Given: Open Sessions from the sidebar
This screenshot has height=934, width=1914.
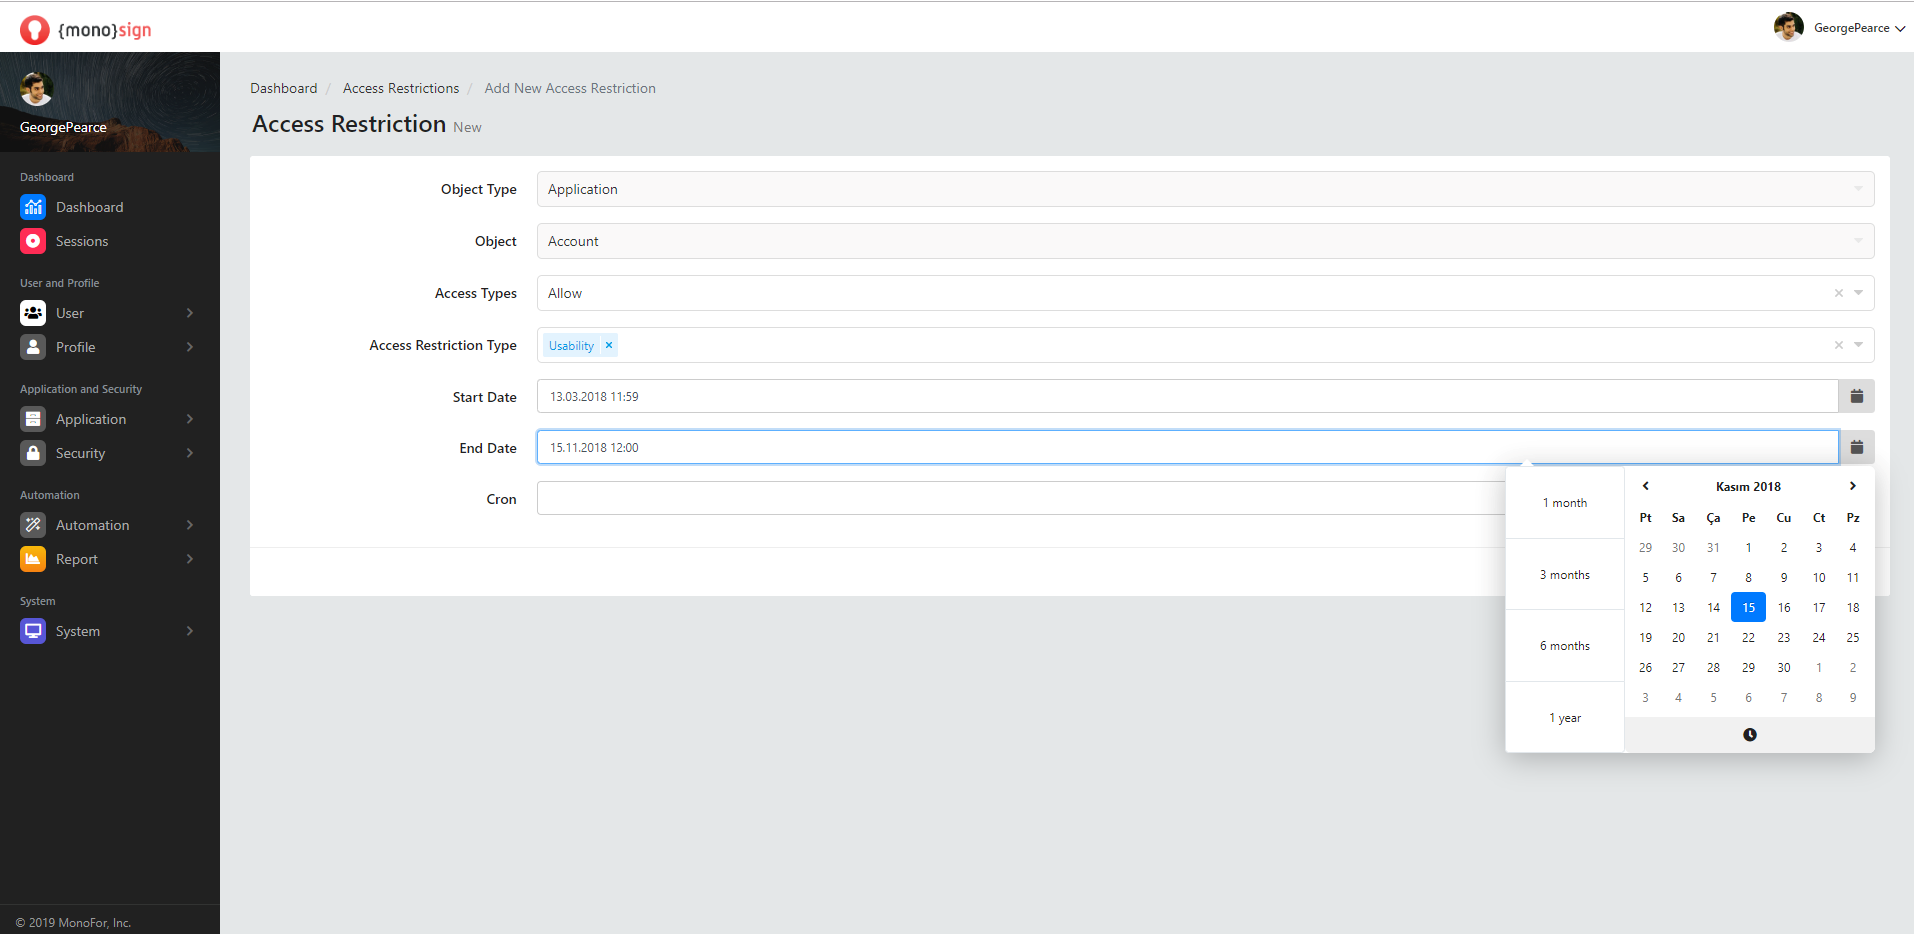Looking at the screenshot, I should coord(82,241).
